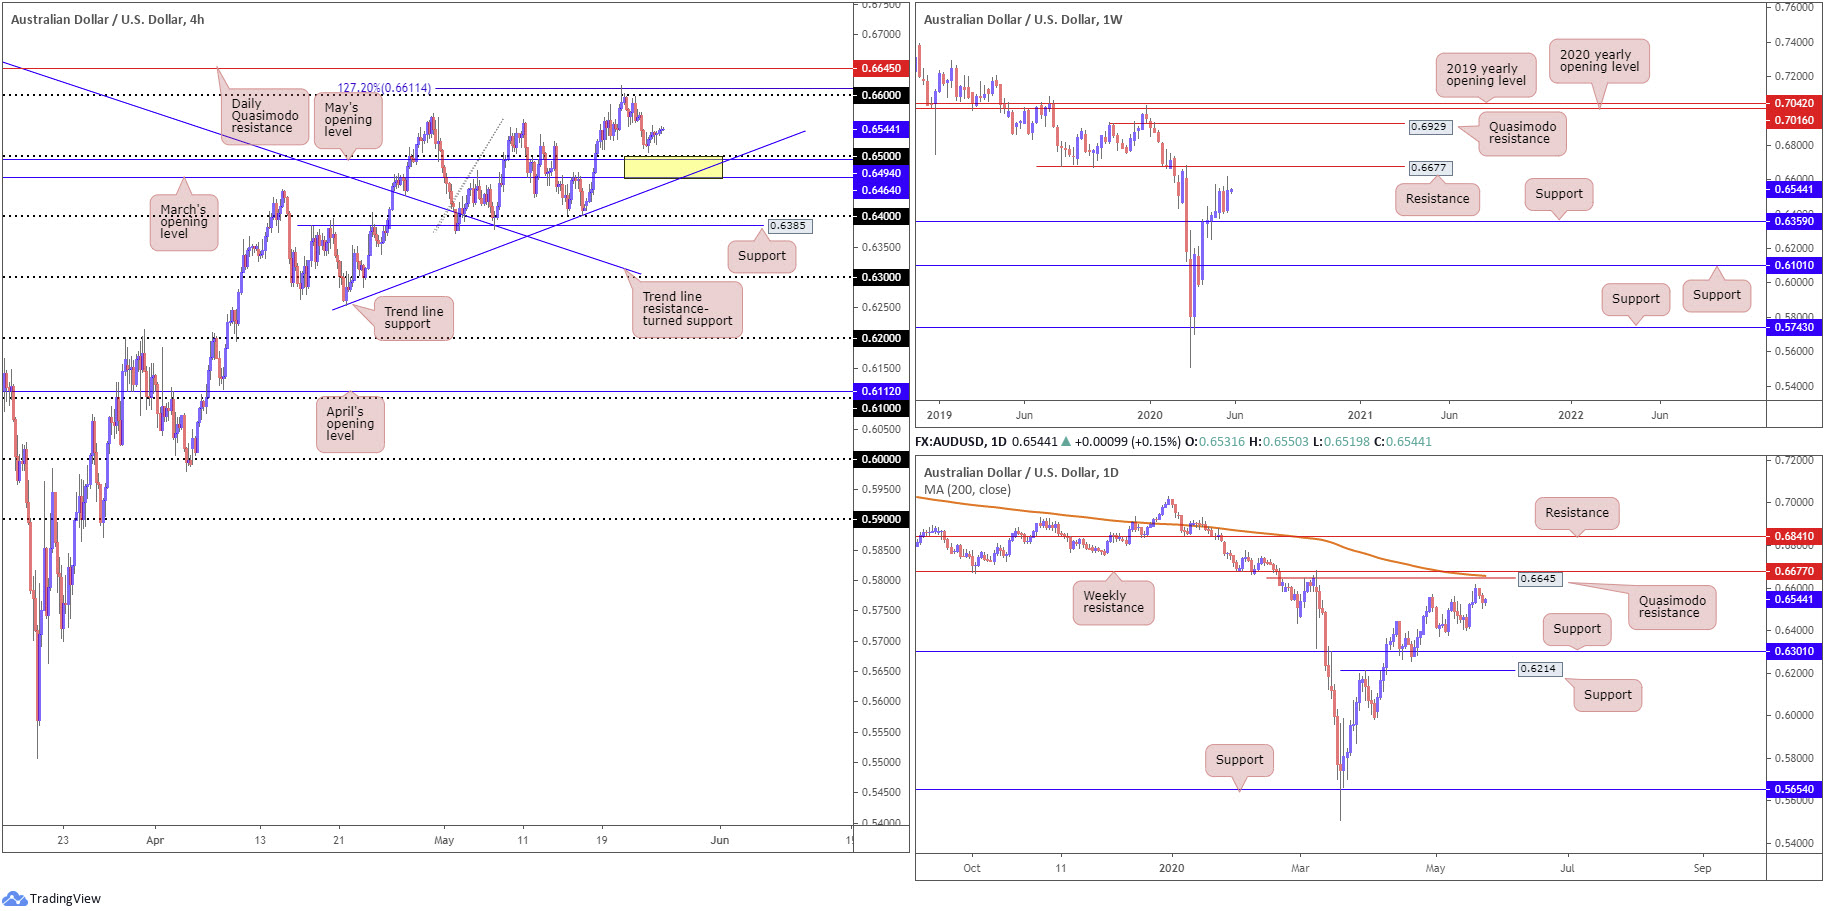Click the 127.20%(0.66114) Fibonacci label
1825x911 pixels.
point(384,88)
